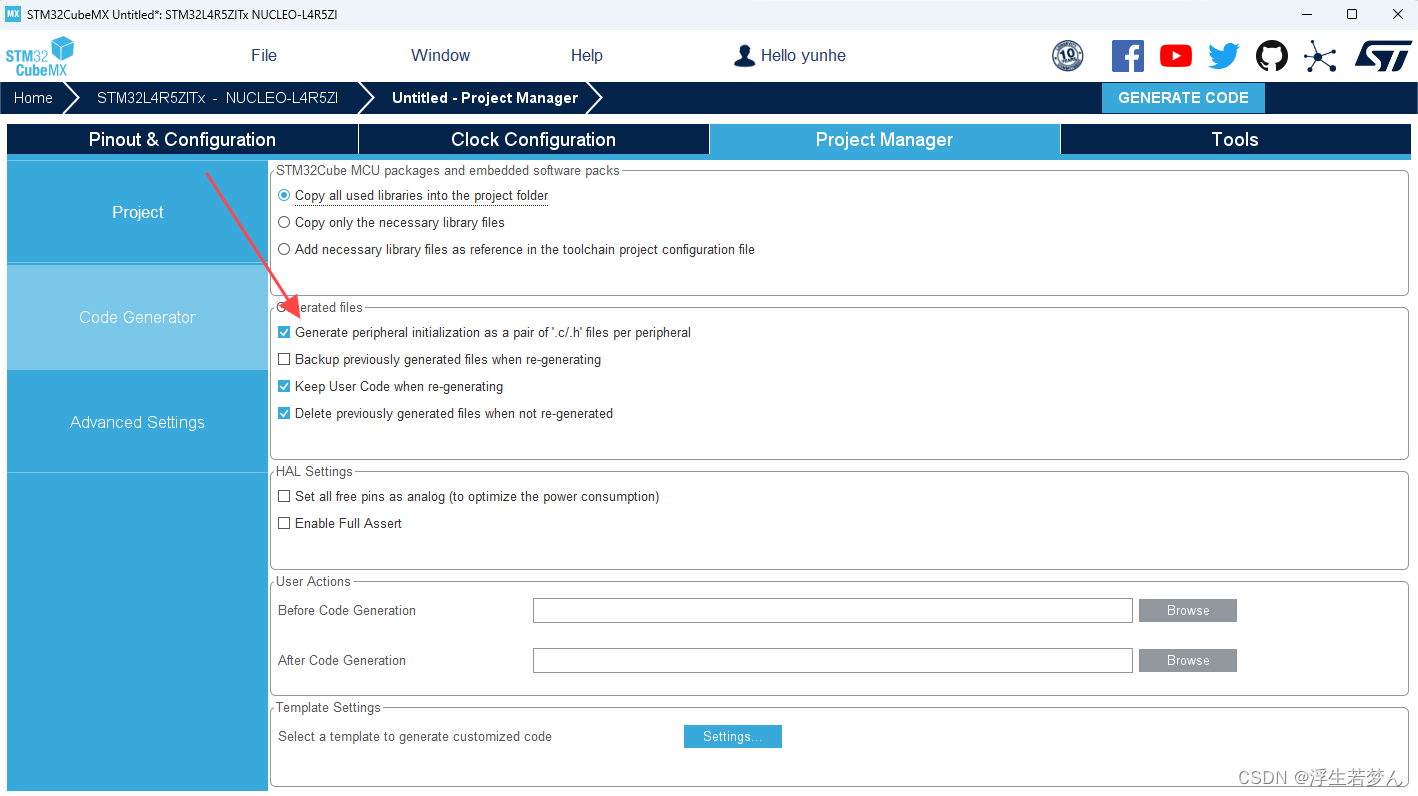Open the Twitter icon link
Viewport: 1418px width, 796px height.
1224,56
